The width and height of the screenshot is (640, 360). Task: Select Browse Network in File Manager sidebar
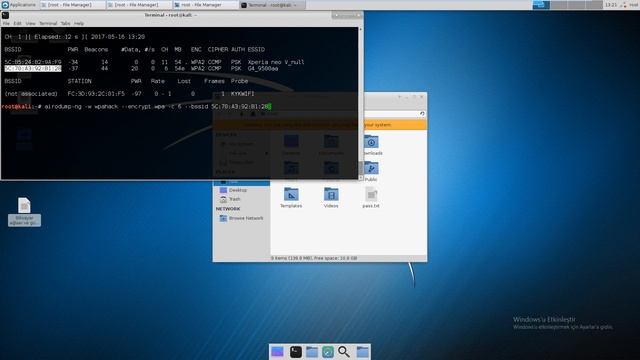coord(242,218)
